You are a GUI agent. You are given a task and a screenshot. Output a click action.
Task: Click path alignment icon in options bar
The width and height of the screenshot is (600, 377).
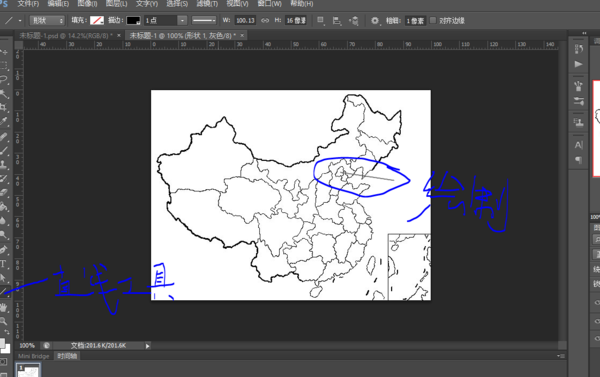337,21
